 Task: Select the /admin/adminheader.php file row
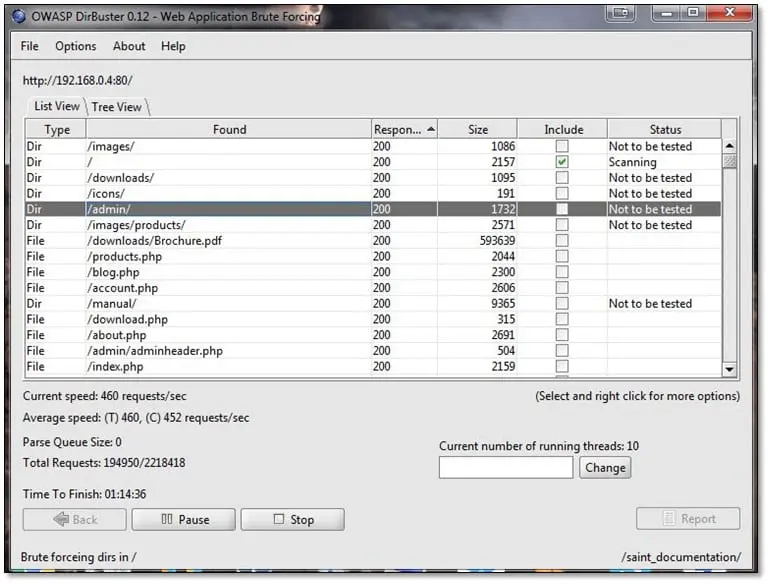[155, 351]
